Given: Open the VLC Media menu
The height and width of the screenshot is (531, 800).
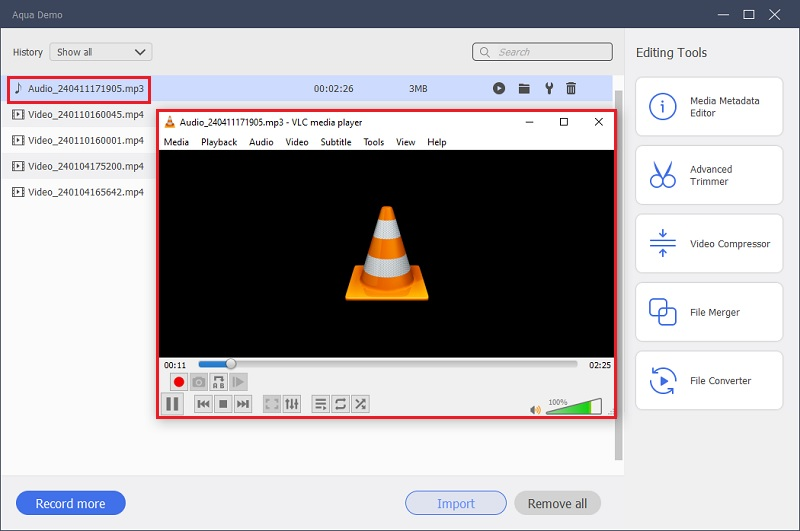Looking at the screenshot, I should 176,142.
